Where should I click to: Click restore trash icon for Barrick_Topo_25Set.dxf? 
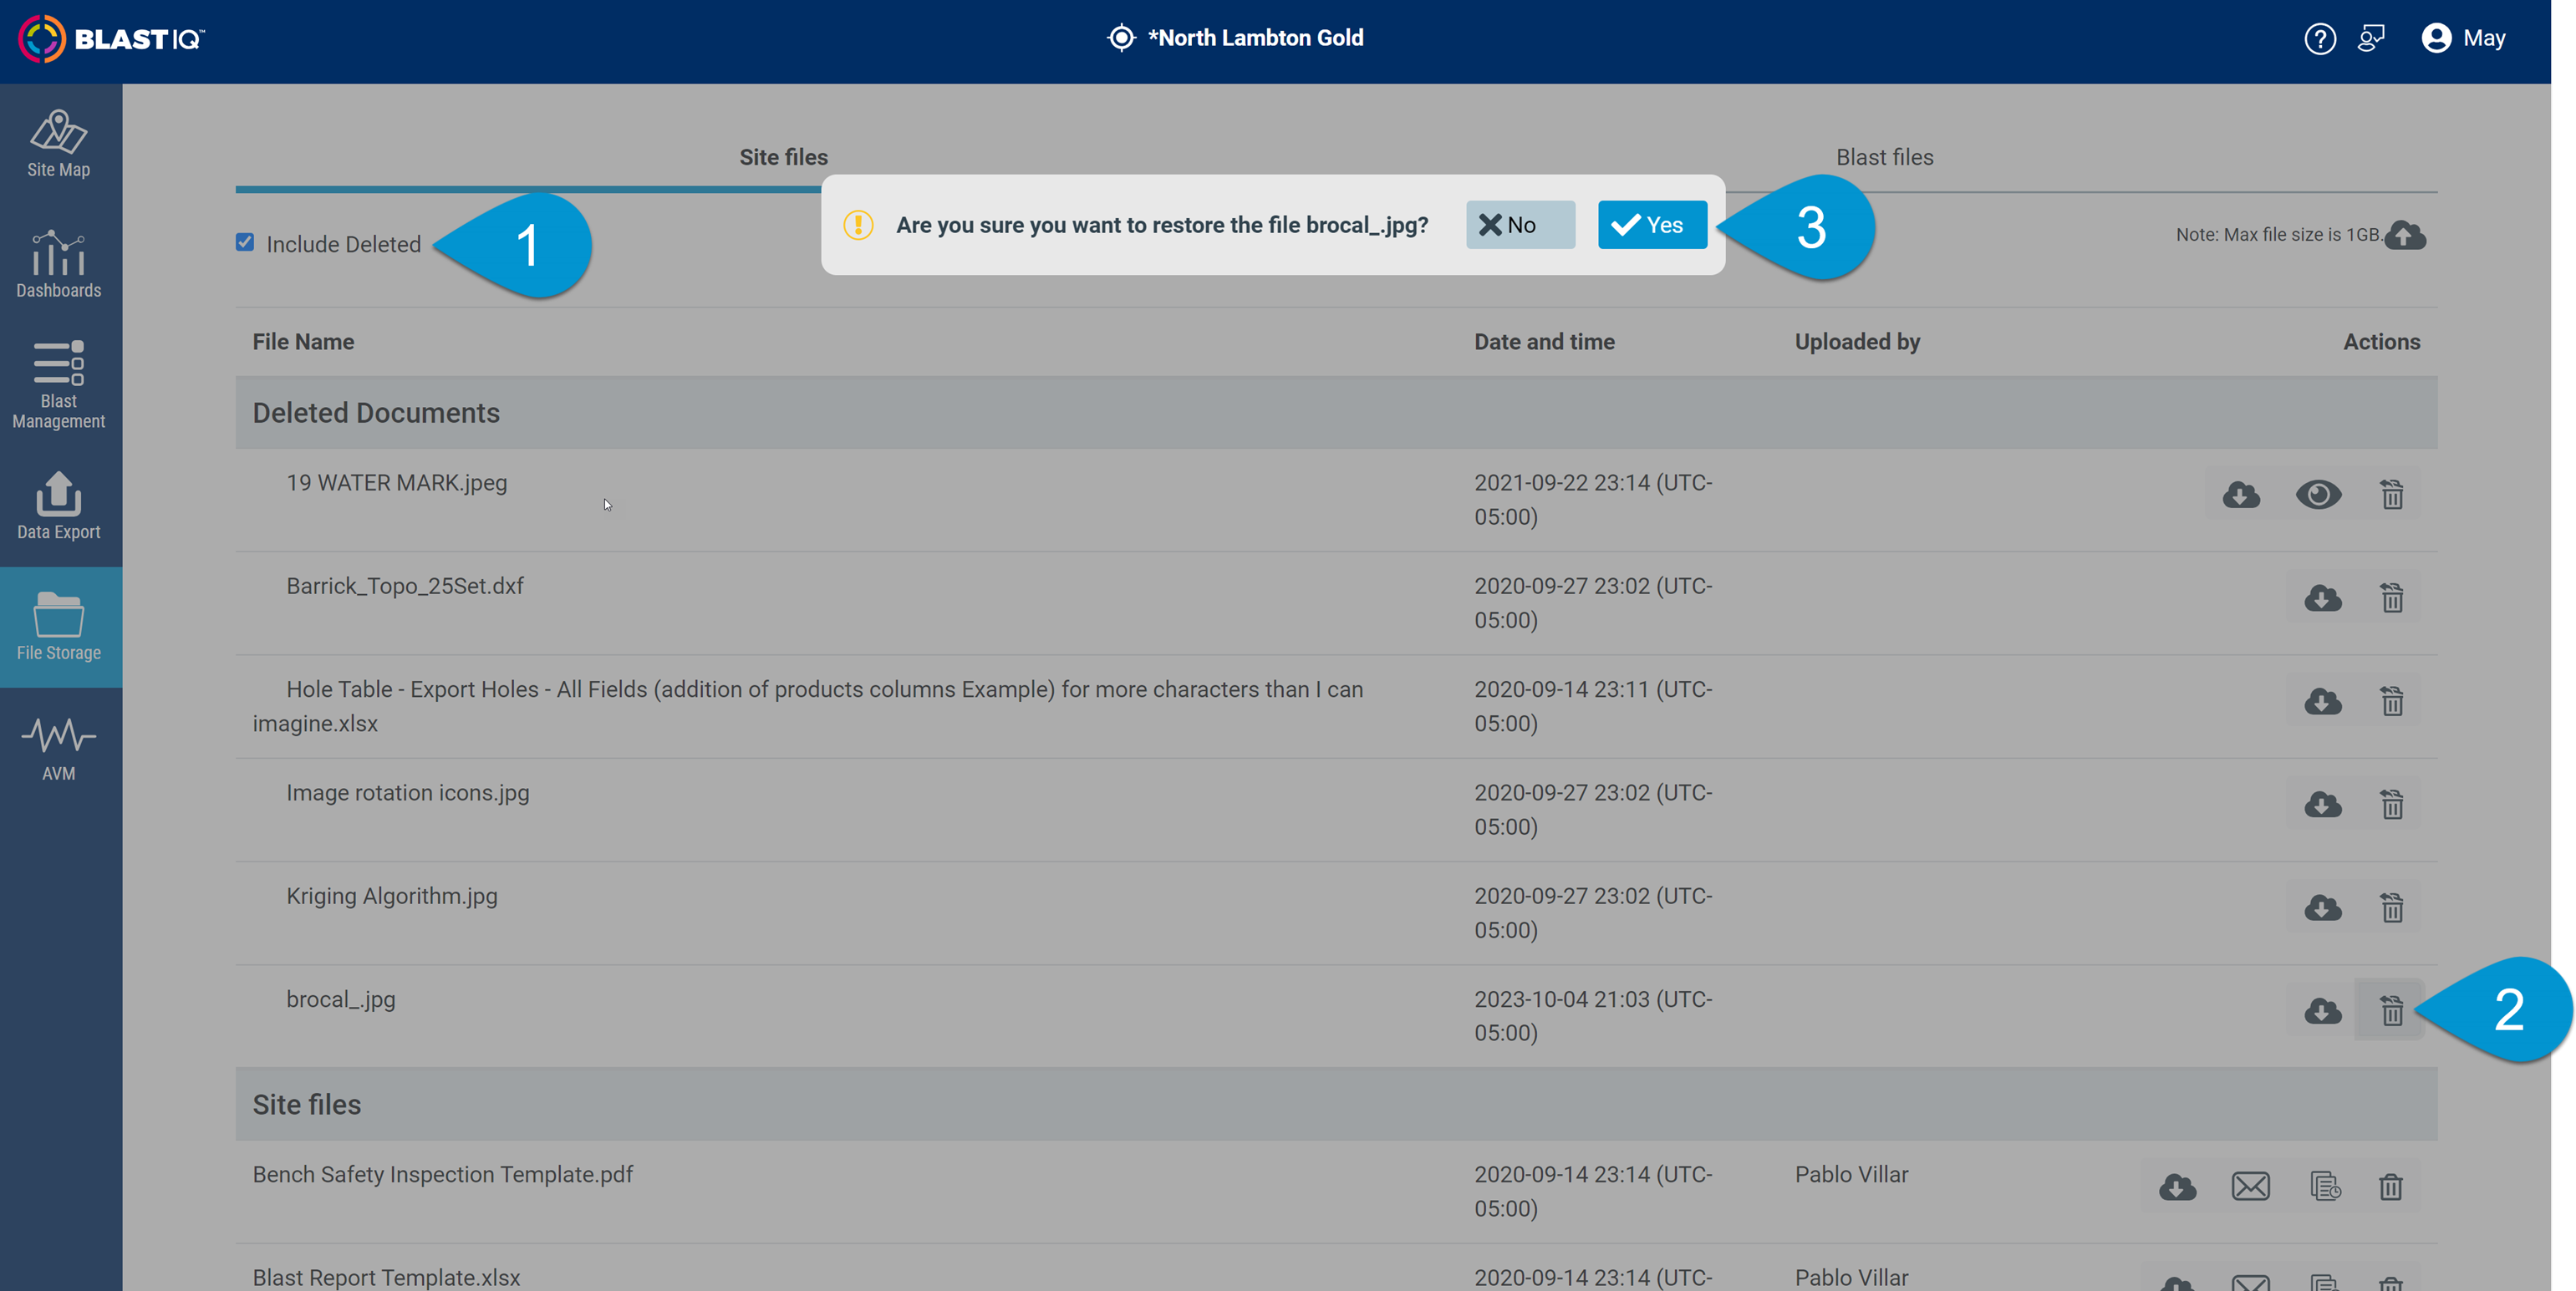2391,598
